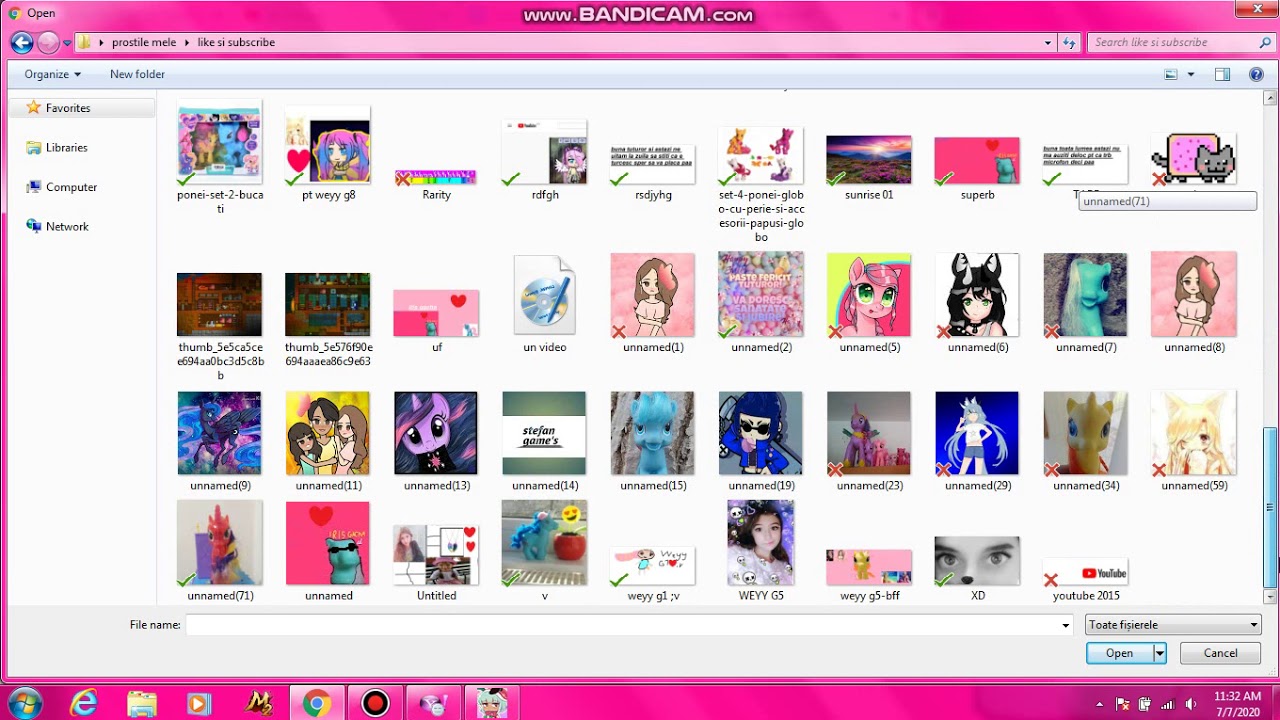
Task: Click the Cancel button
Action: [x=1220, y=653]
